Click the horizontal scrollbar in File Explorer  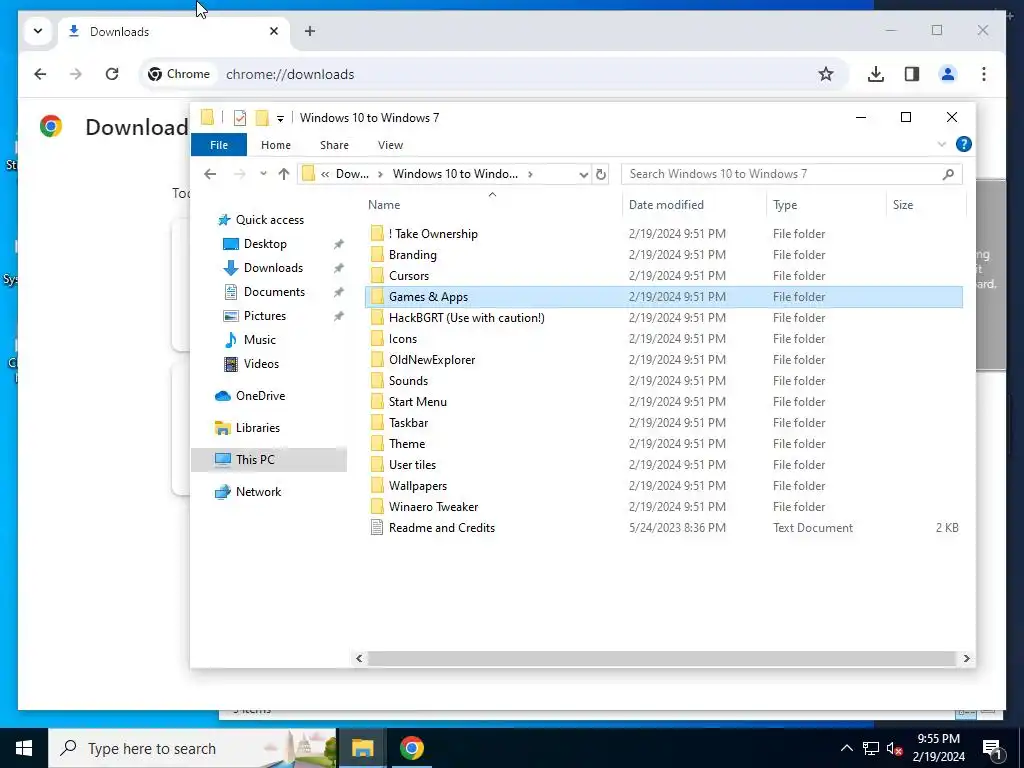pyautogui.click(x=662, y=658)
